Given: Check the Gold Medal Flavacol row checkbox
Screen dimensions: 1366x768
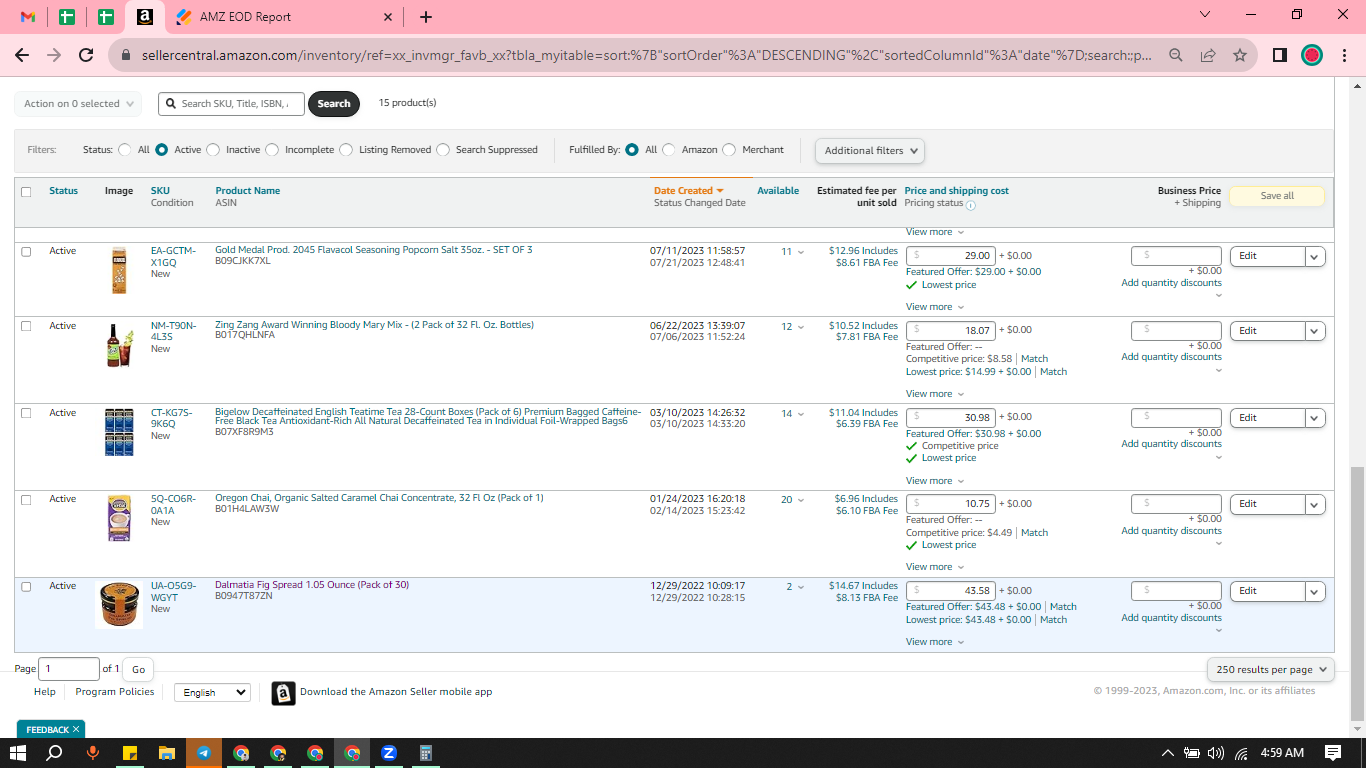Looking at the screenshot, I should click(x=26, y=252).
